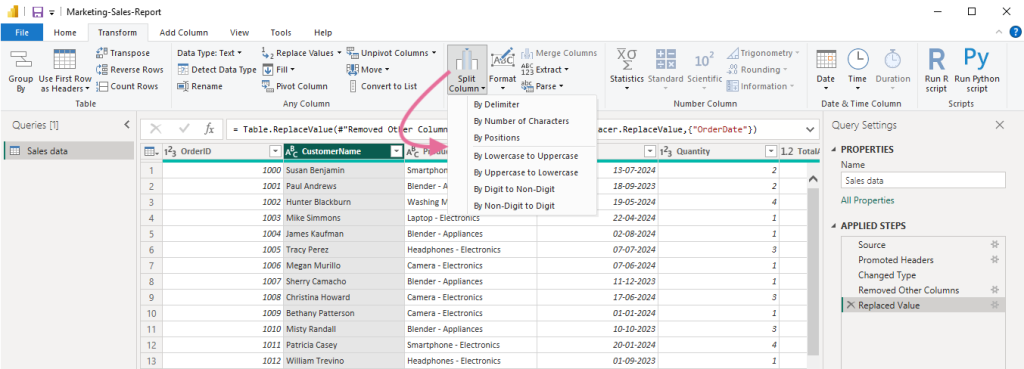Image resolution: width=1024 pixels, height=369 pixels.
Task: Open the Extract dropdown
Action: pos(545,69)
